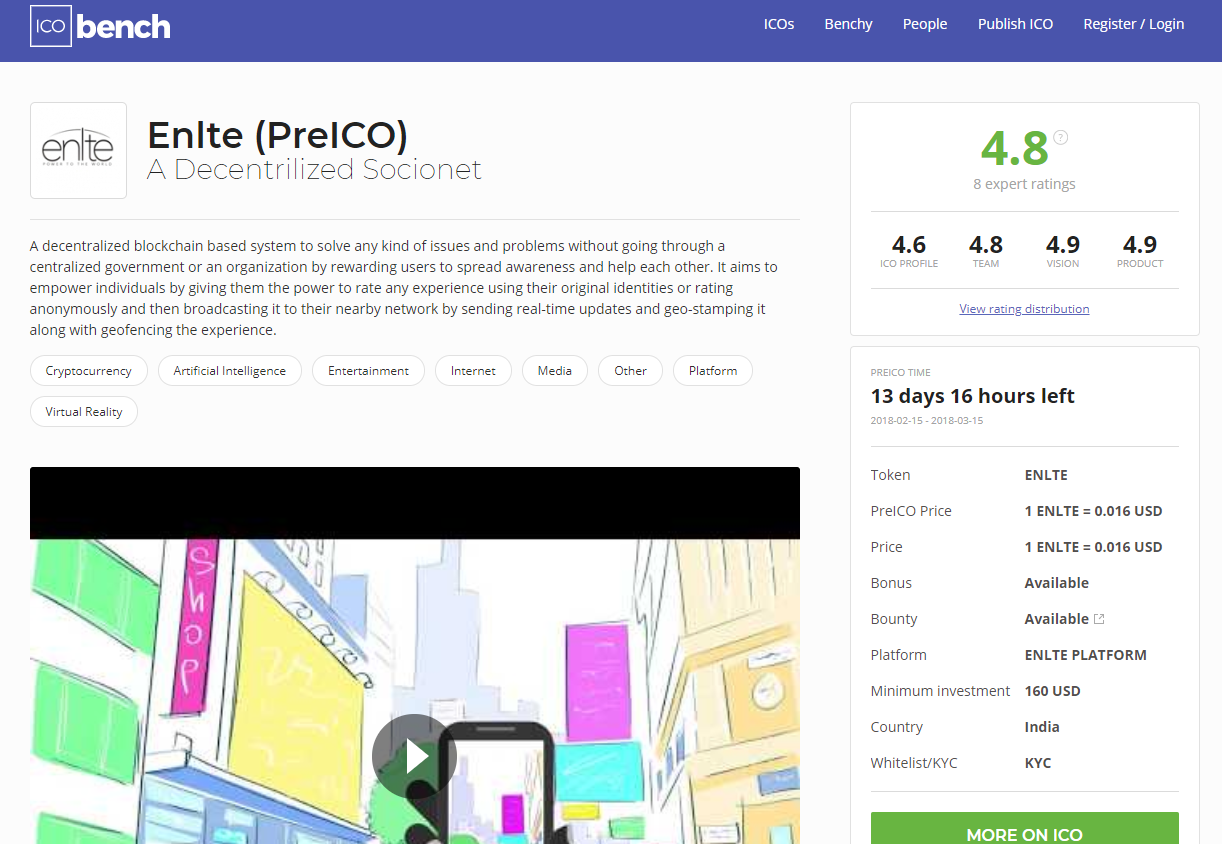1222x844 pixels.
Task: Go to the People page
Action: (x=925, y=24)
